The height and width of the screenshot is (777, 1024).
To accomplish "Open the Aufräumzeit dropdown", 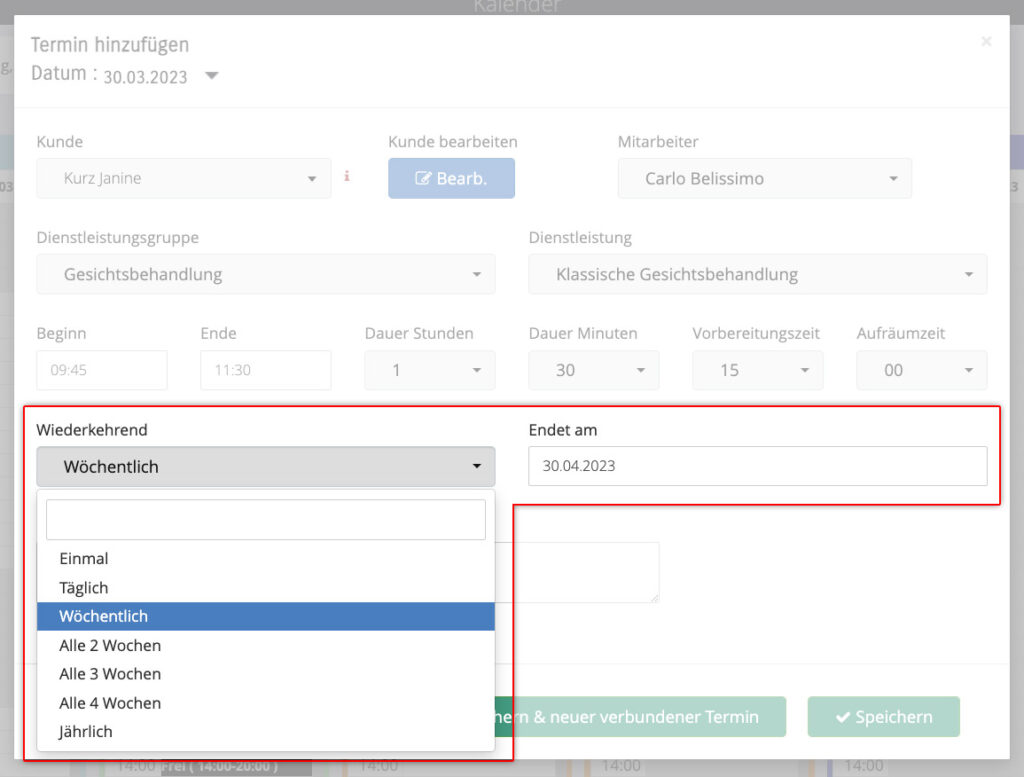I will (x=921, y=370).
